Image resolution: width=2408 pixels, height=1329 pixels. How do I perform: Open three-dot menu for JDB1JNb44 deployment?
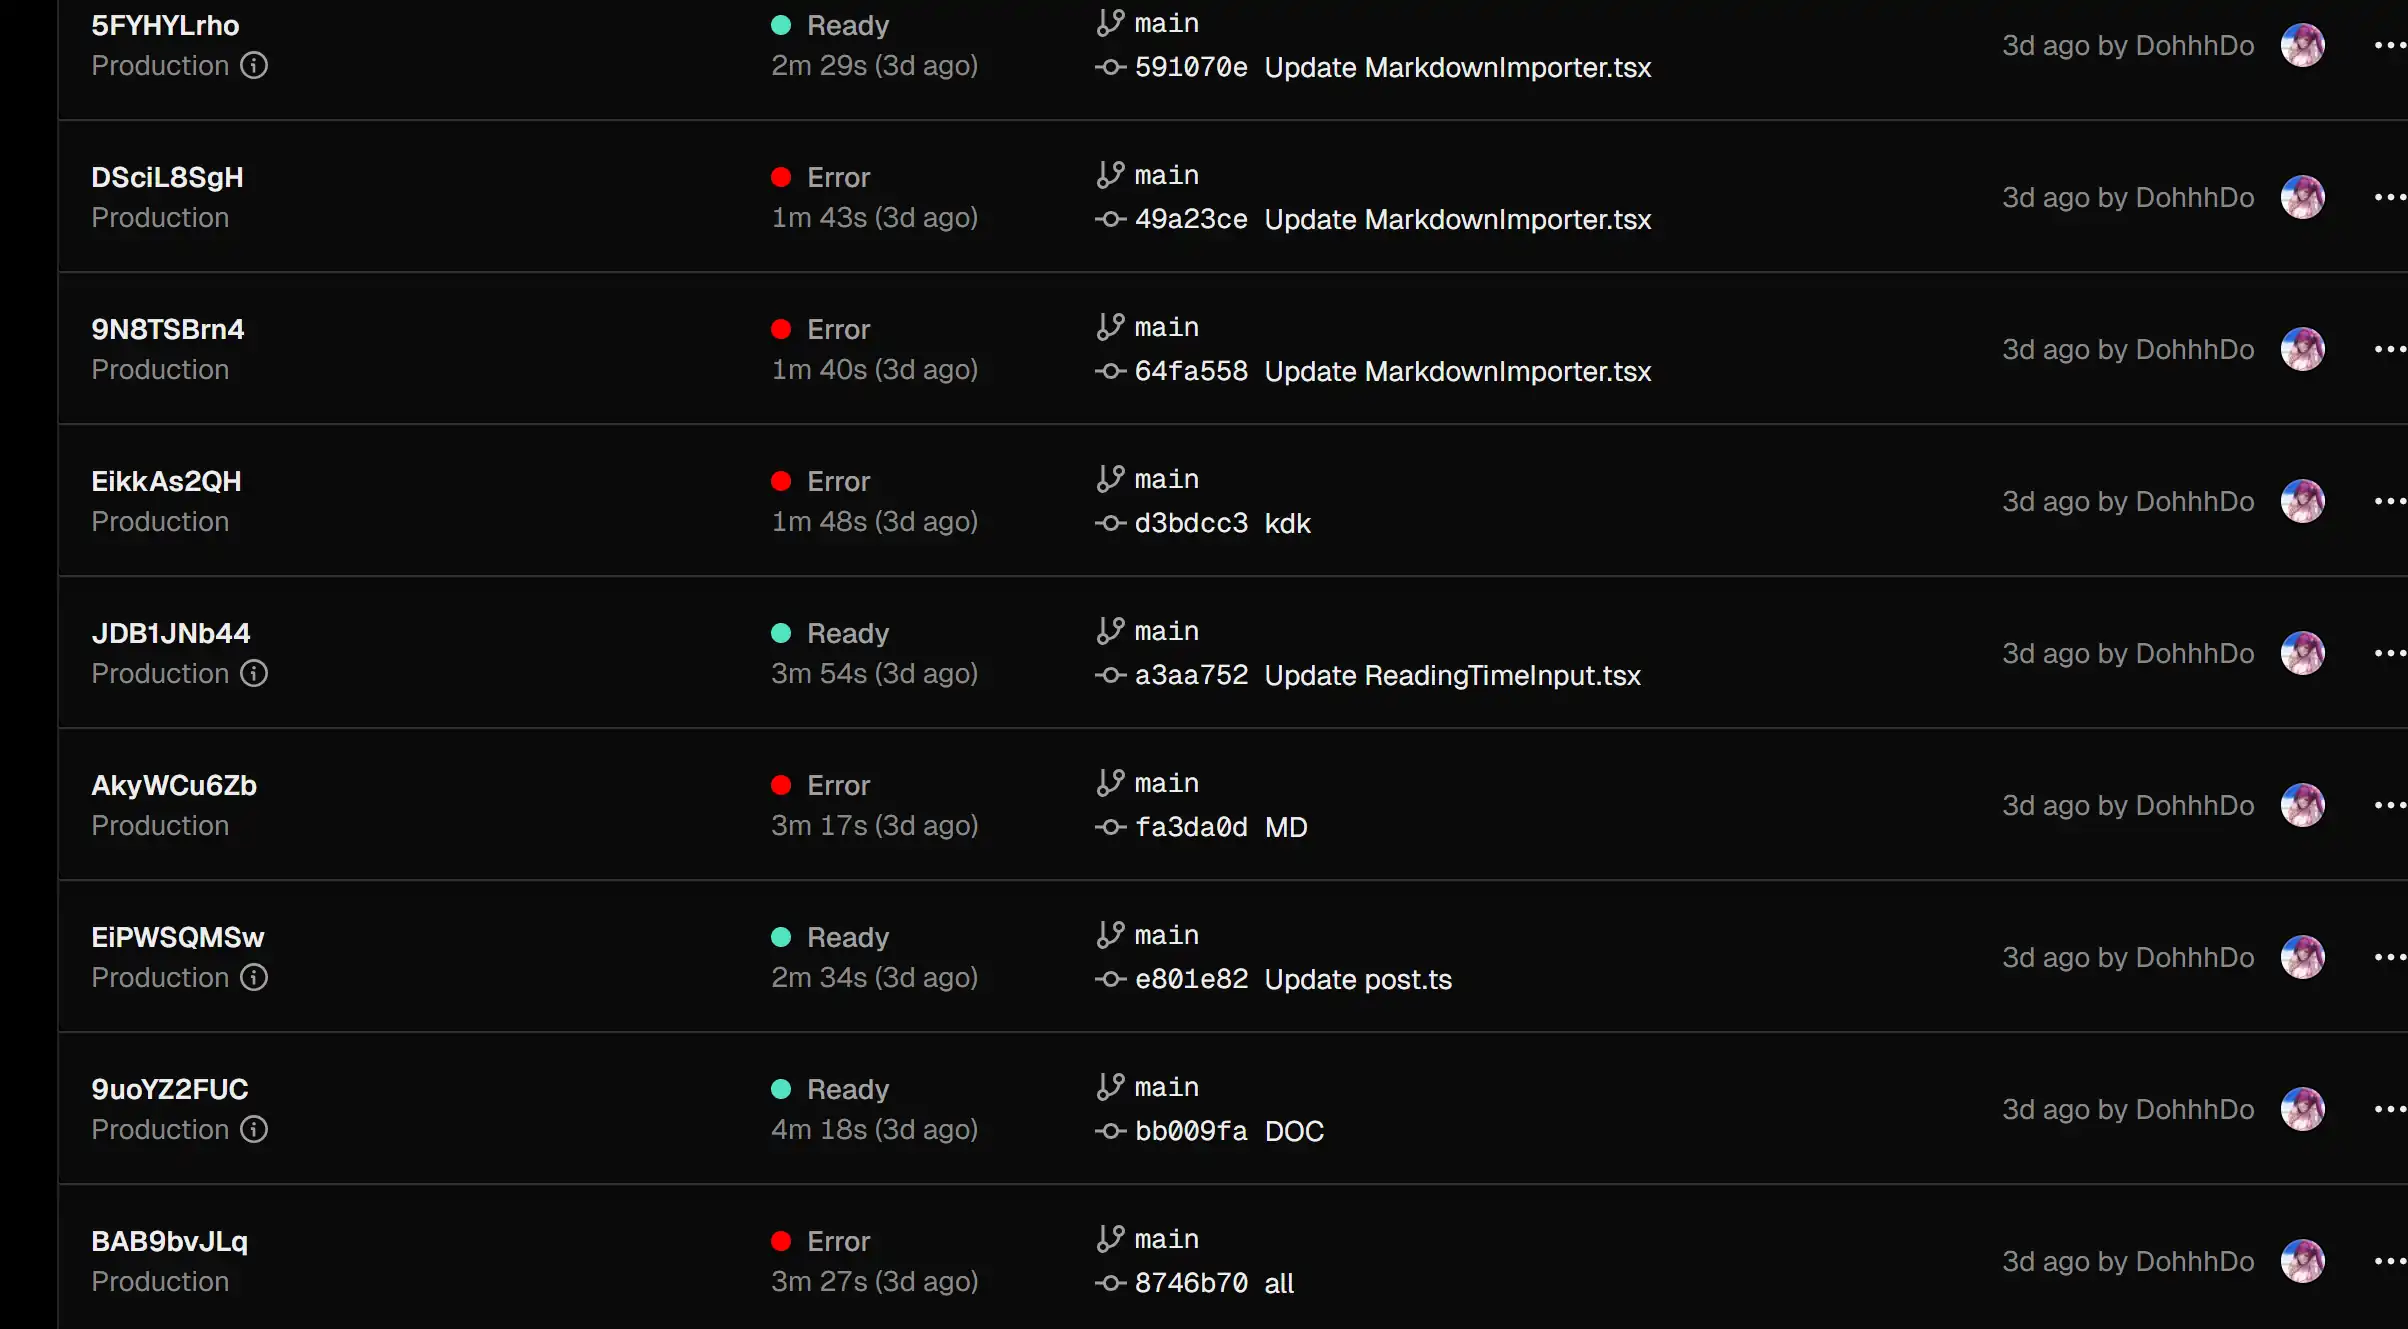click(x=2389, y=653)
